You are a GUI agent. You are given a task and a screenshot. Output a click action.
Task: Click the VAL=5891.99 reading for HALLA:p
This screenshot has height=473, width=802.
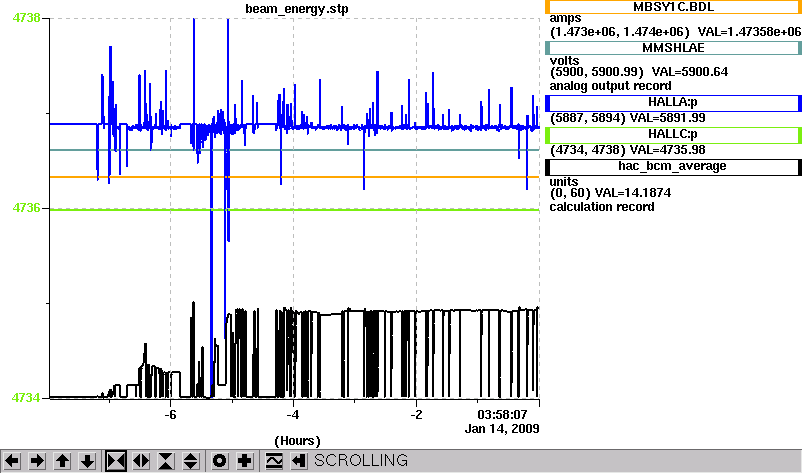[667, 118]
